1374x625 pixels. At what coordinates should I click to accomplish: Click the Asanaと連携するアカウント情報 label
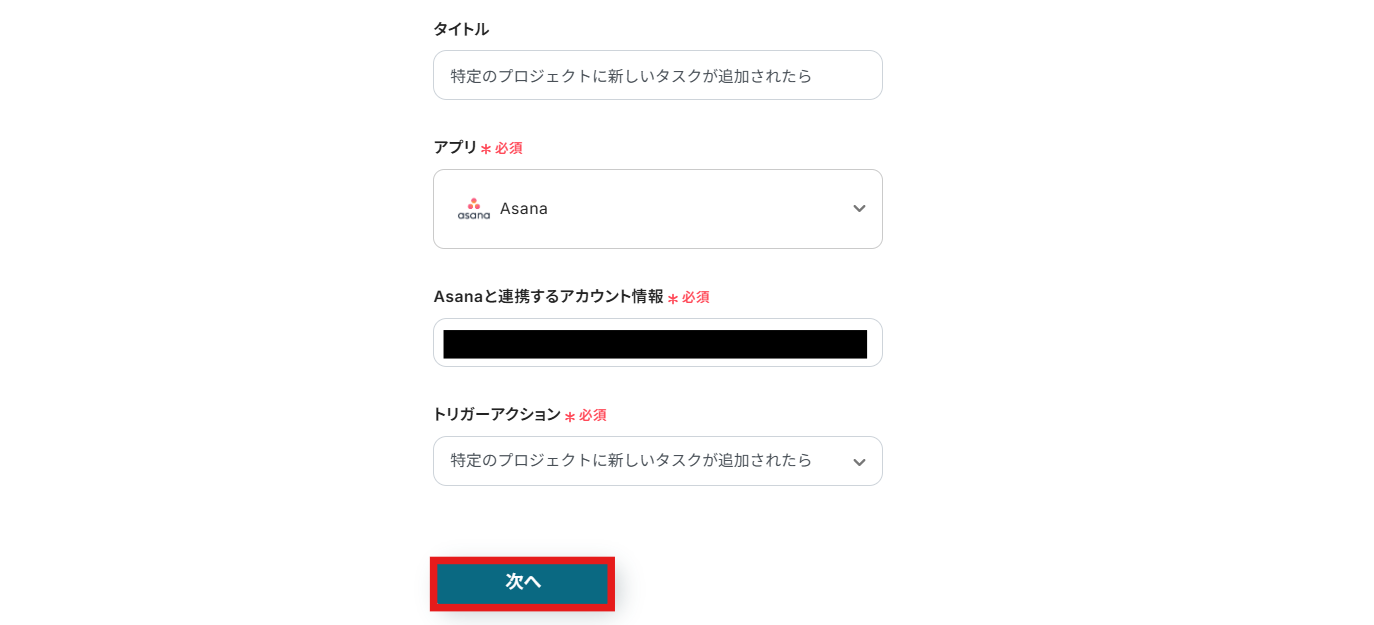click(548, 296)
